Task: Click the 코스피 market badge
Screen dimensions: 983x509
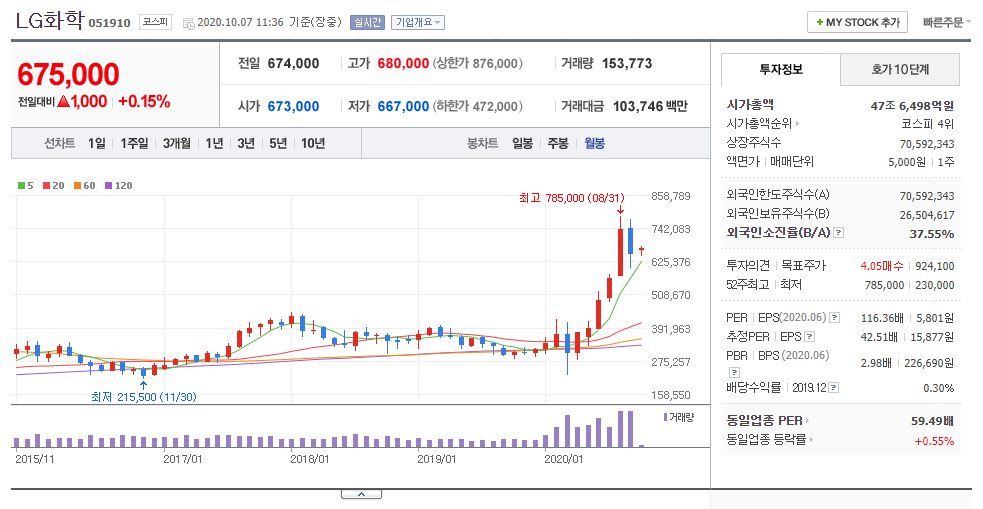Action: coord(155,23)
